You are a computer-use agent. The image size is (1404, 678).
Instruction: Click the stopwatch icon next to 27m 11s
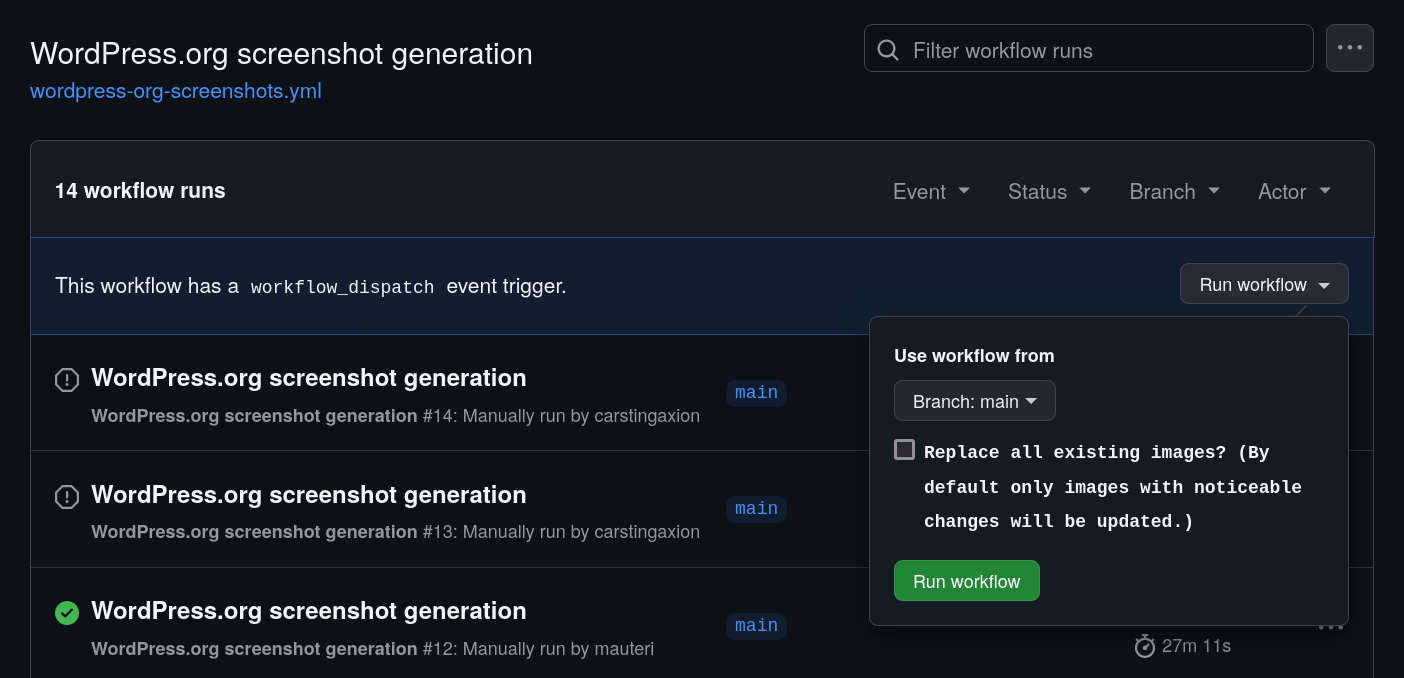click(x=1145, y=646)
